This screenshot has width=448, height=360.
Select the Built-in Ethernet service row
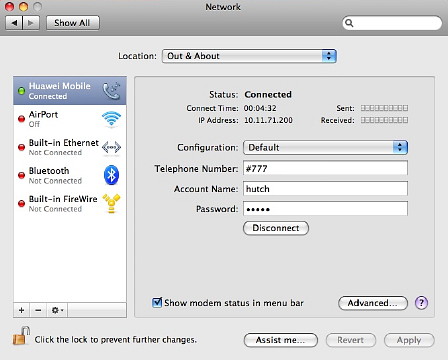click(x=70, y=147)
